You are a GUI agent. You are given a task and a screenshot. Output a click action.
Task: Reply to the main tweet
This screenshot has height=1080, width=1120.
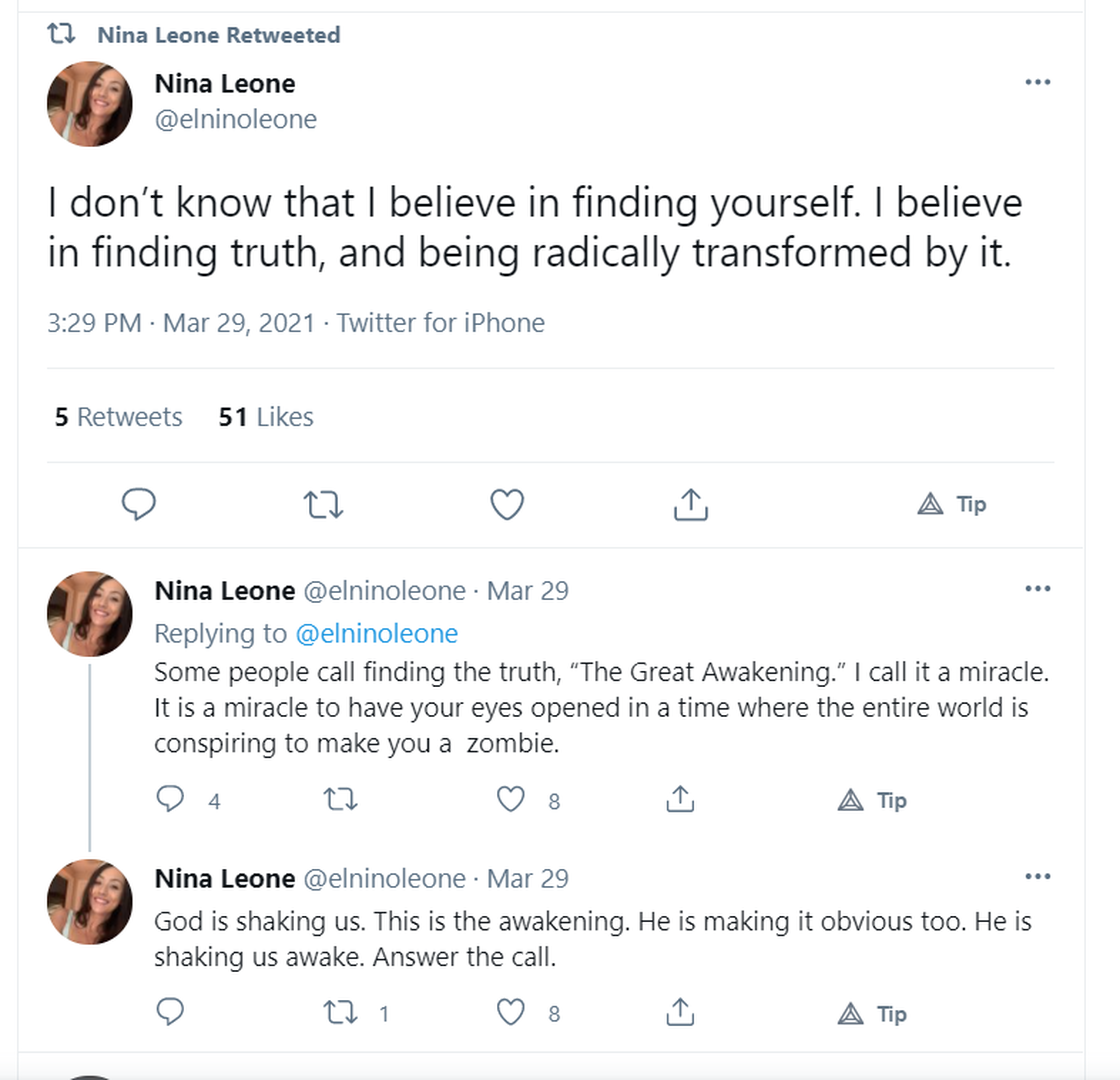click(x=138, y=505)
